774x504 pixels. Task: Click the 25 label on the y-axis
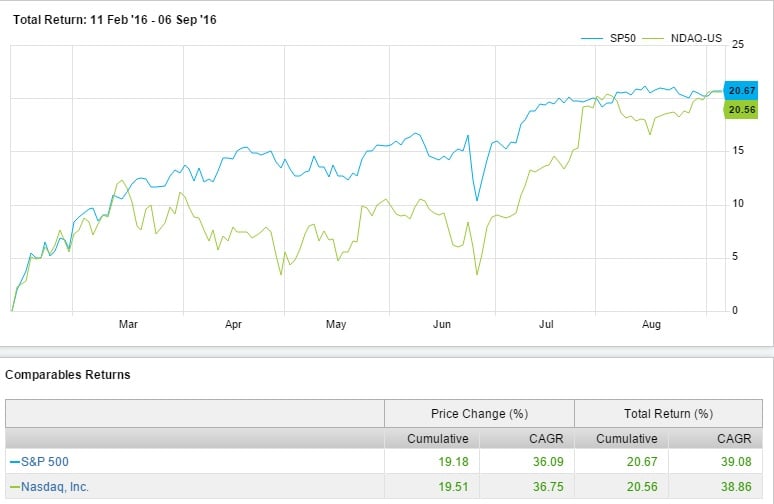(x=738, y=45)
